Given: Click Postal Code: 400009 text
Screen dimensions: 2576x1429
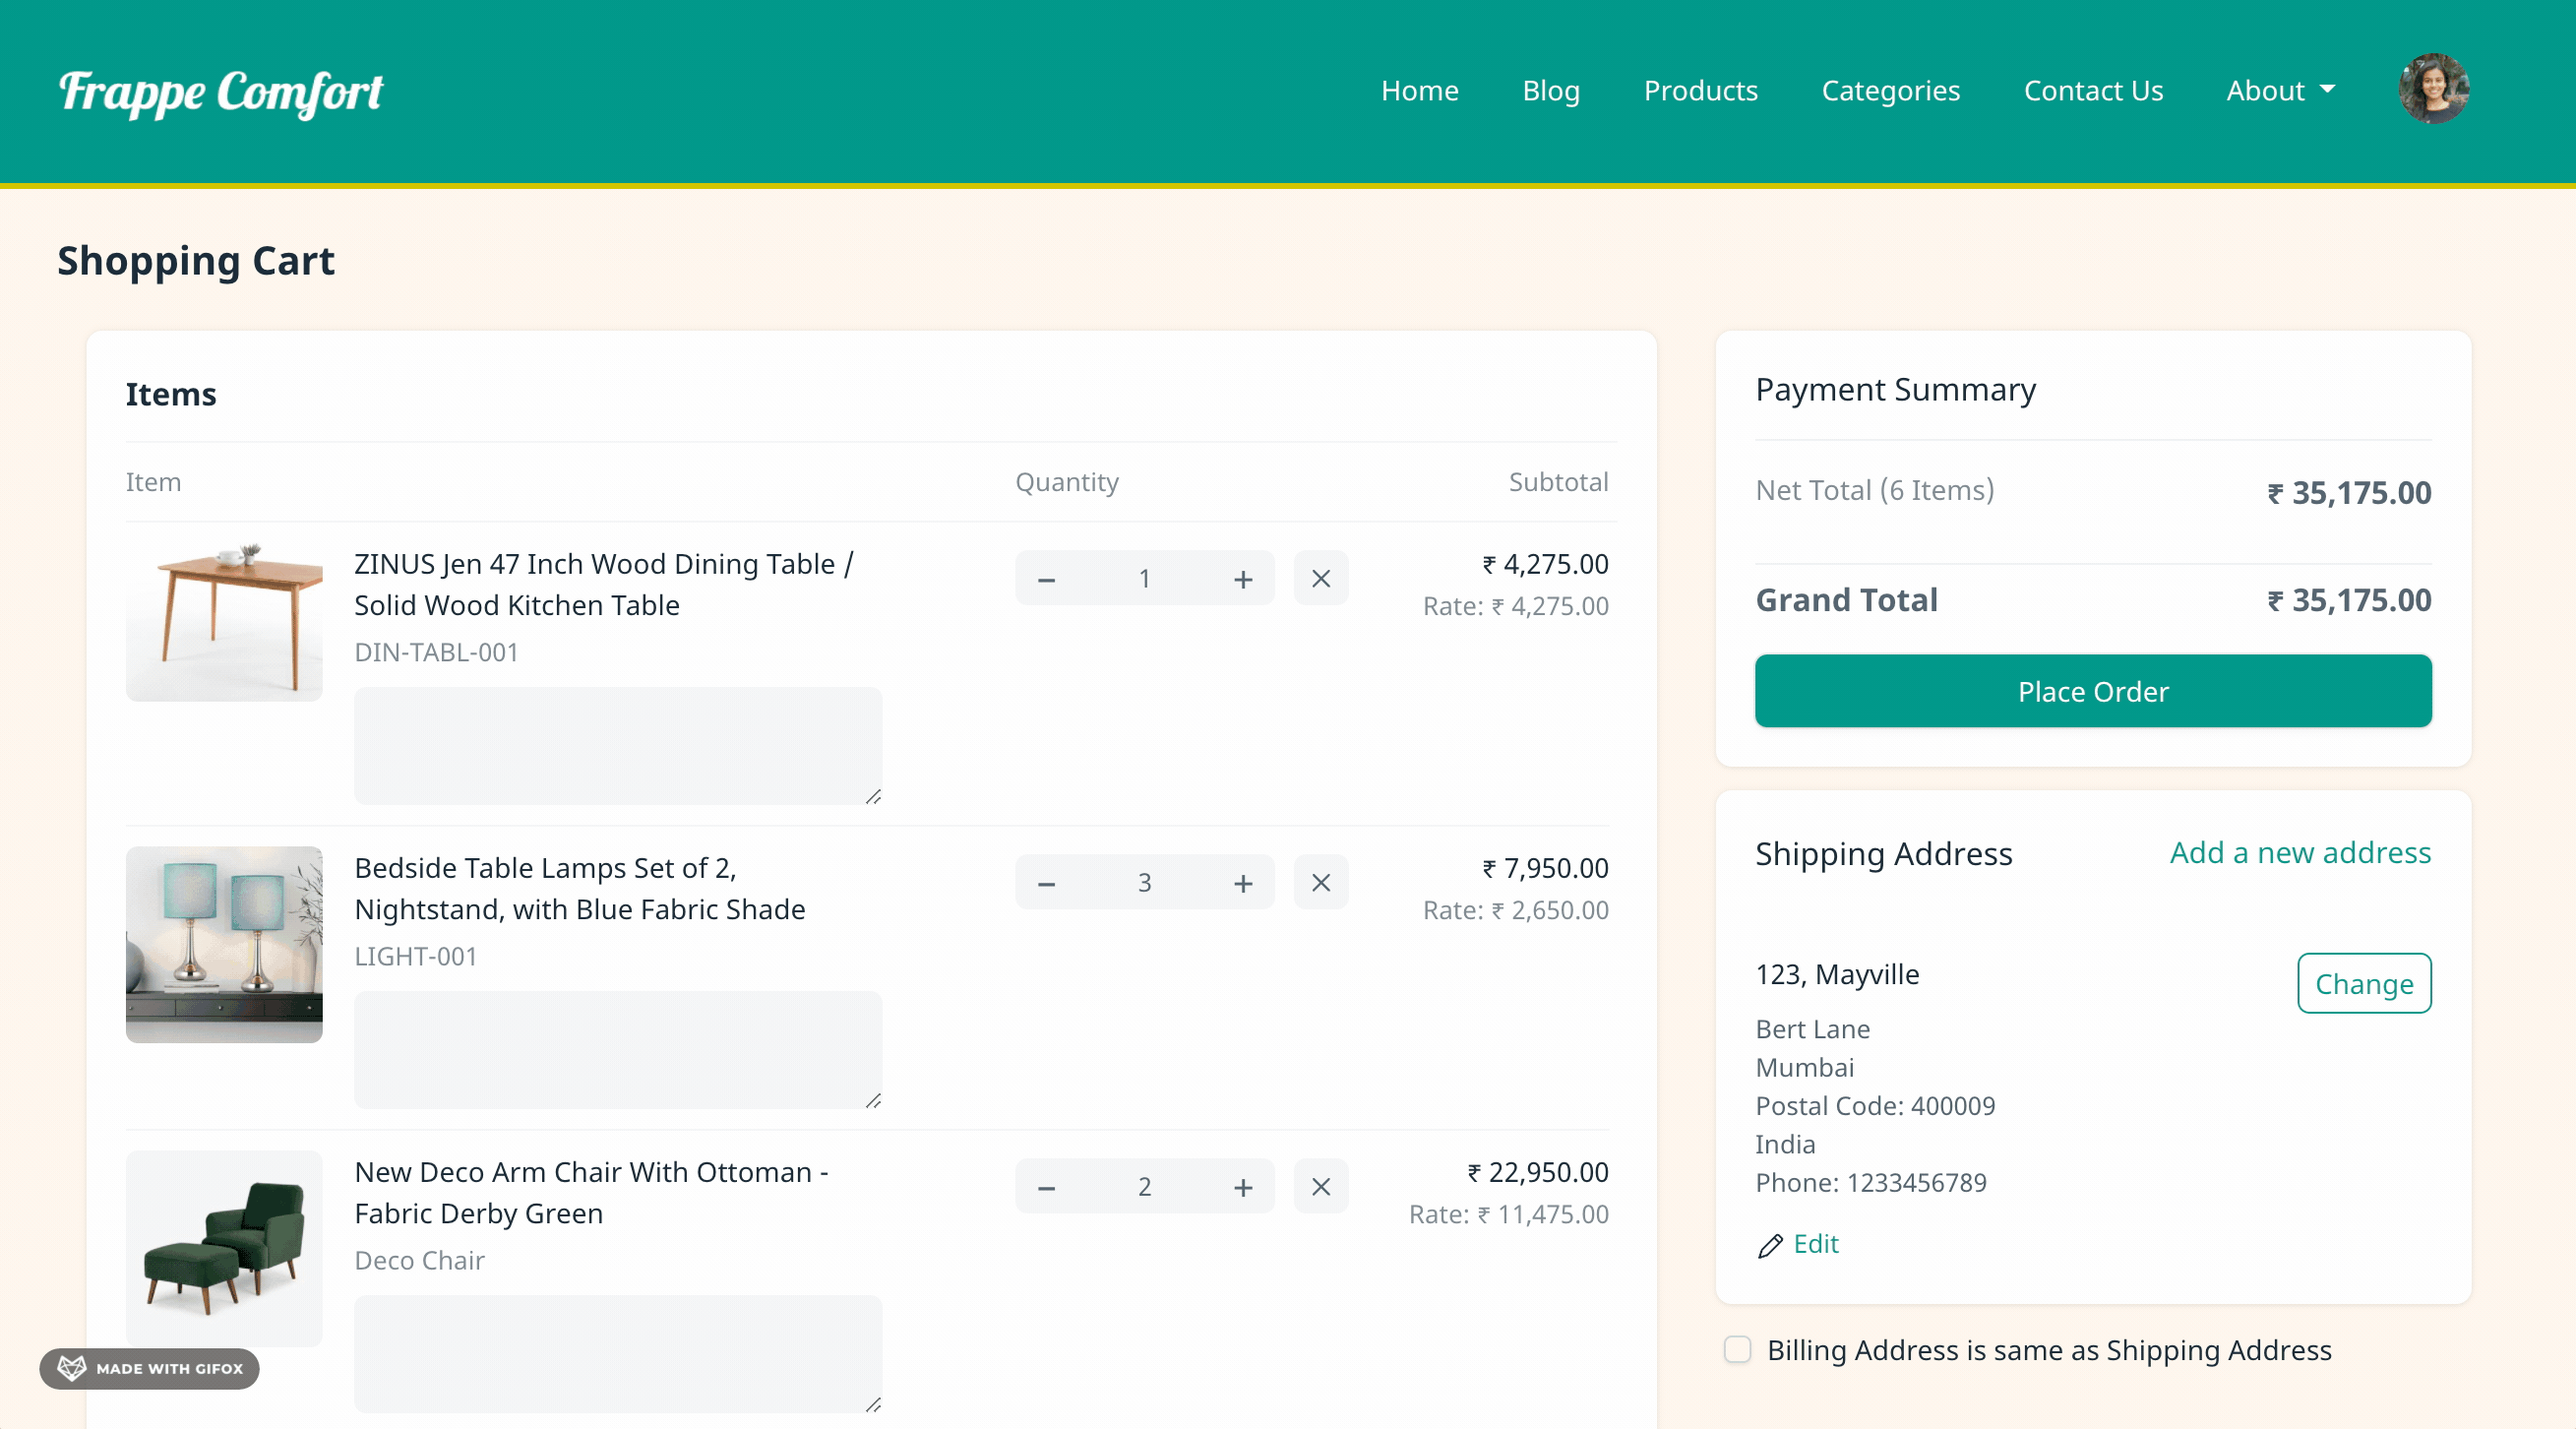Looking at the screenshot, I should [x=1875, y=1106].
